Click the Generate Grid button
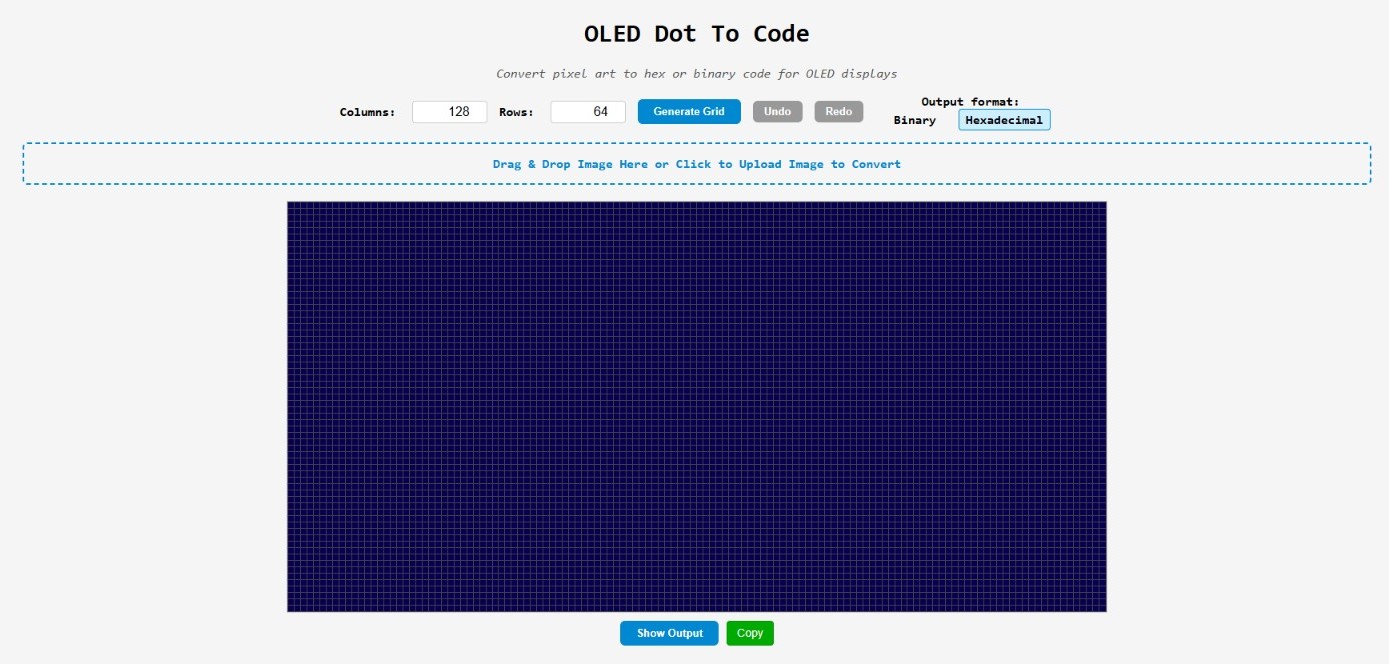Screen dimensions: 1389x664 coord(689,112)
